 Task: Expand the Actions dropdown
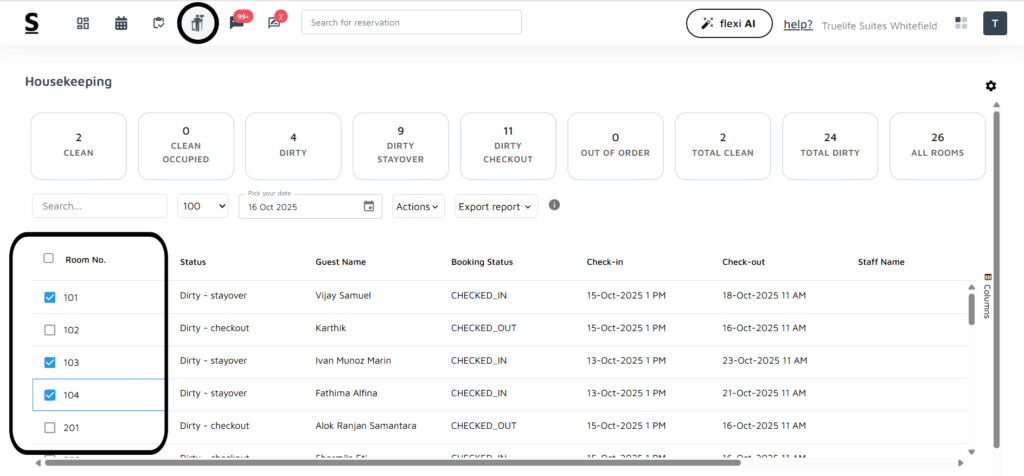pos(418,207)
